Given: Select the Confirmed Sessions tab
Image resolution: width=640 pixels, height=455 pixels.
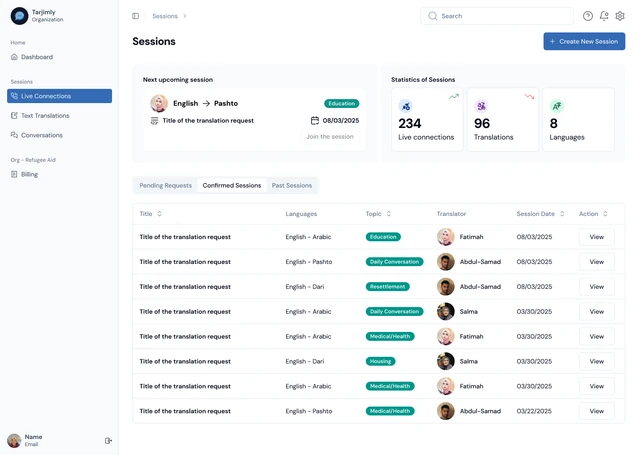Looking at the screenshot, I should click(232, 185).
